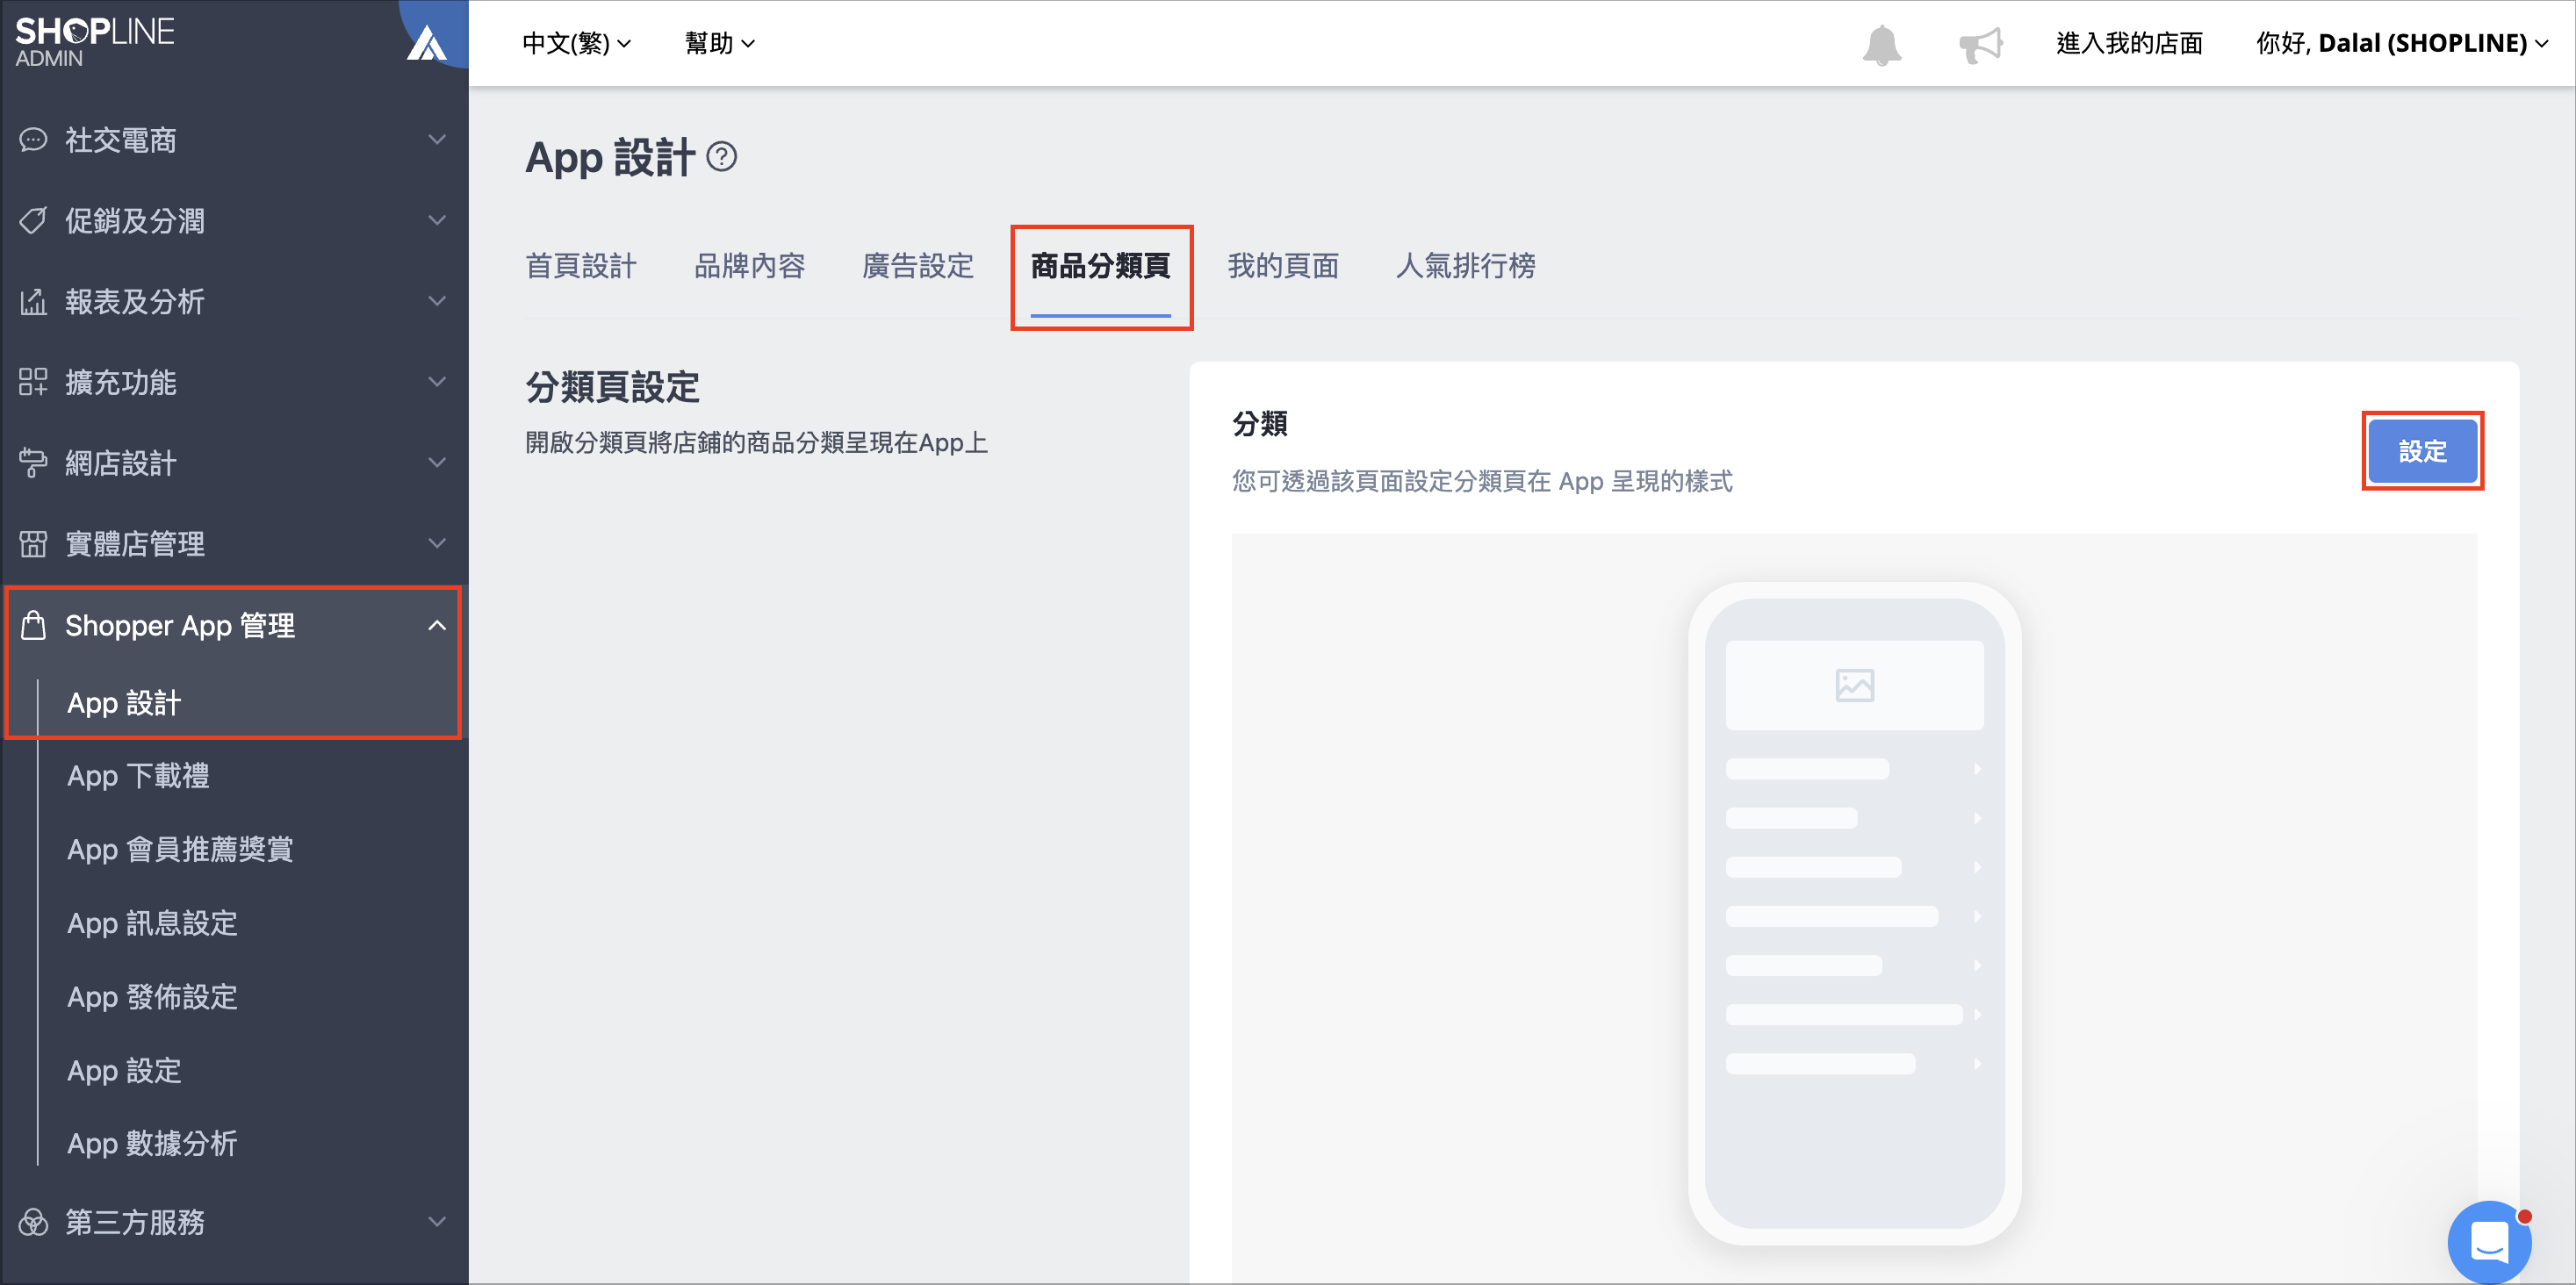Open the 中文(繁) language dropdown

coord(577,43)
